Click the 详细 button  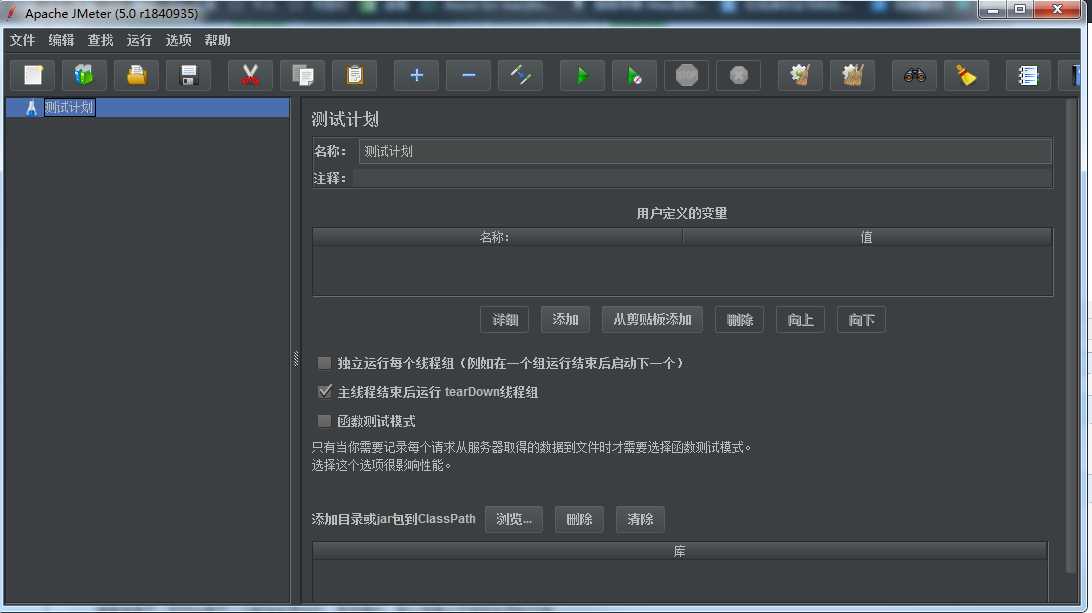504,320
